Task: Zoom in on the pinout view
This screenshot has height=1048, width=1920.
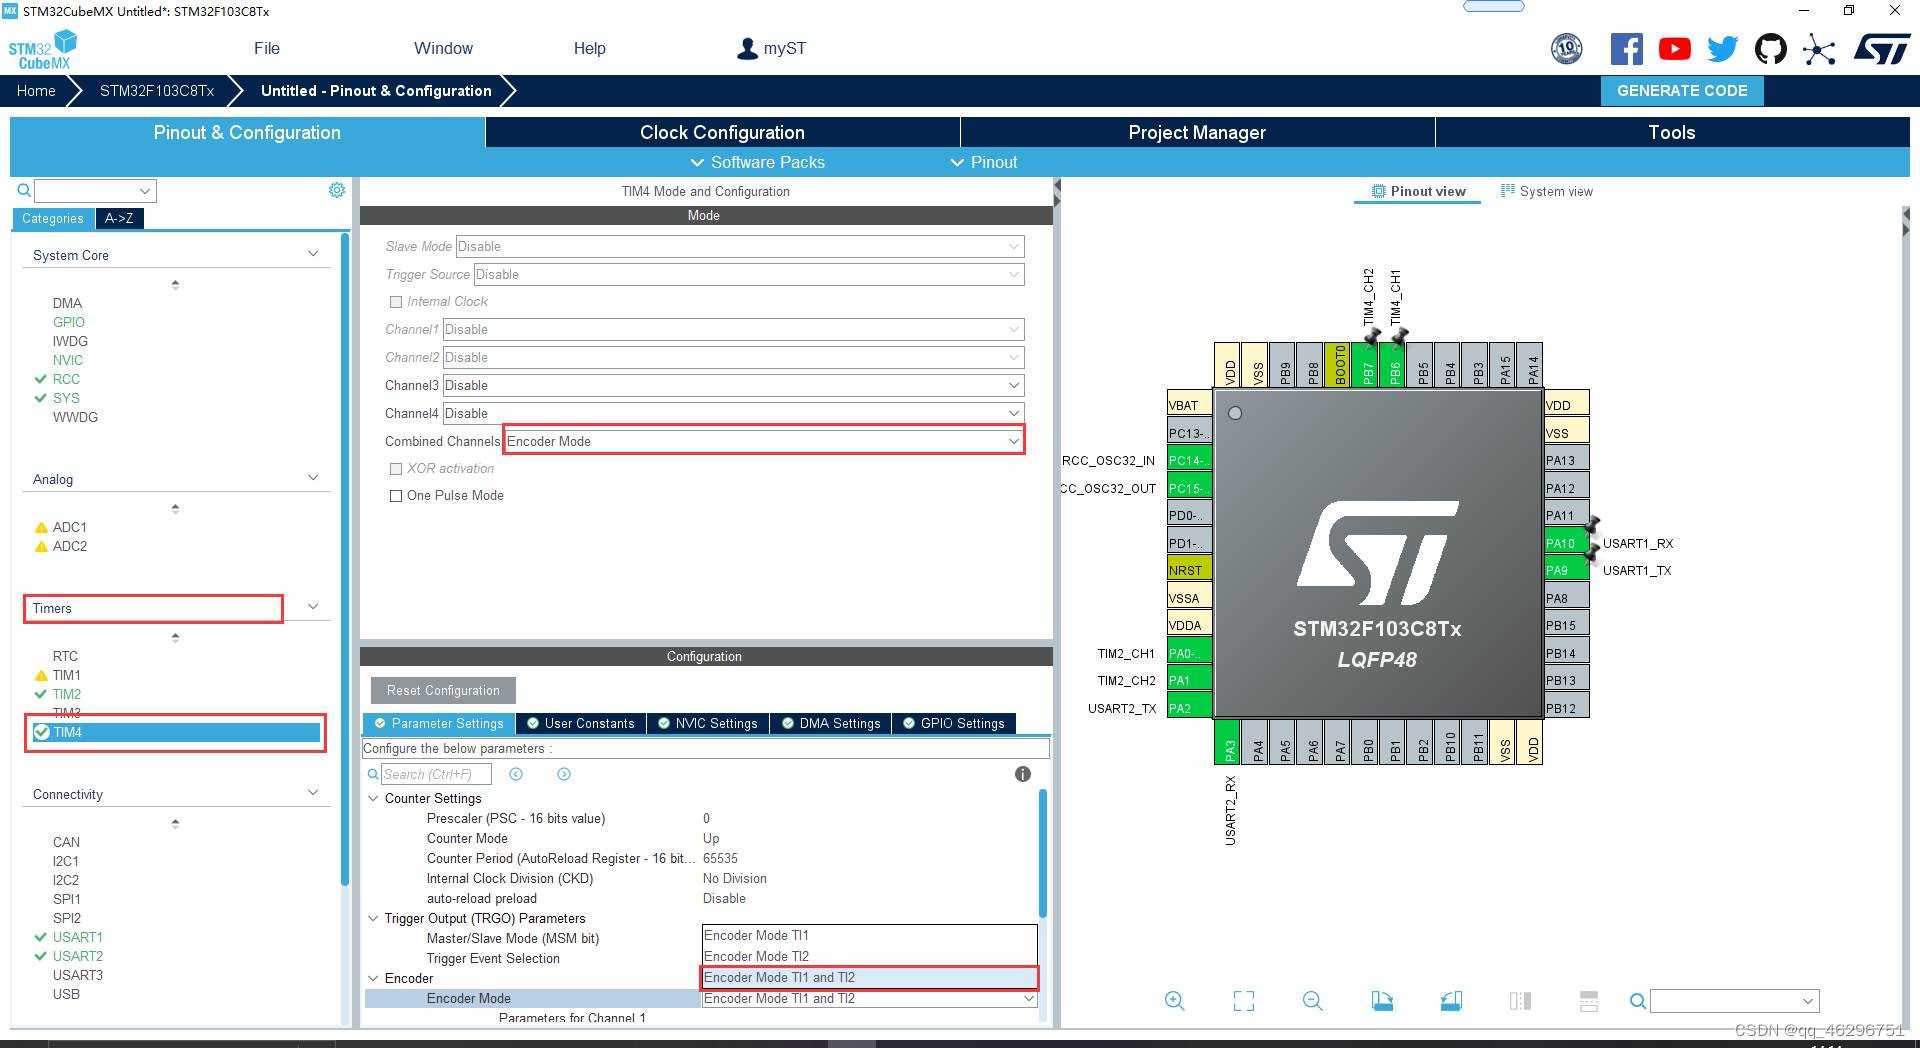Action: click(1173, 1000)
